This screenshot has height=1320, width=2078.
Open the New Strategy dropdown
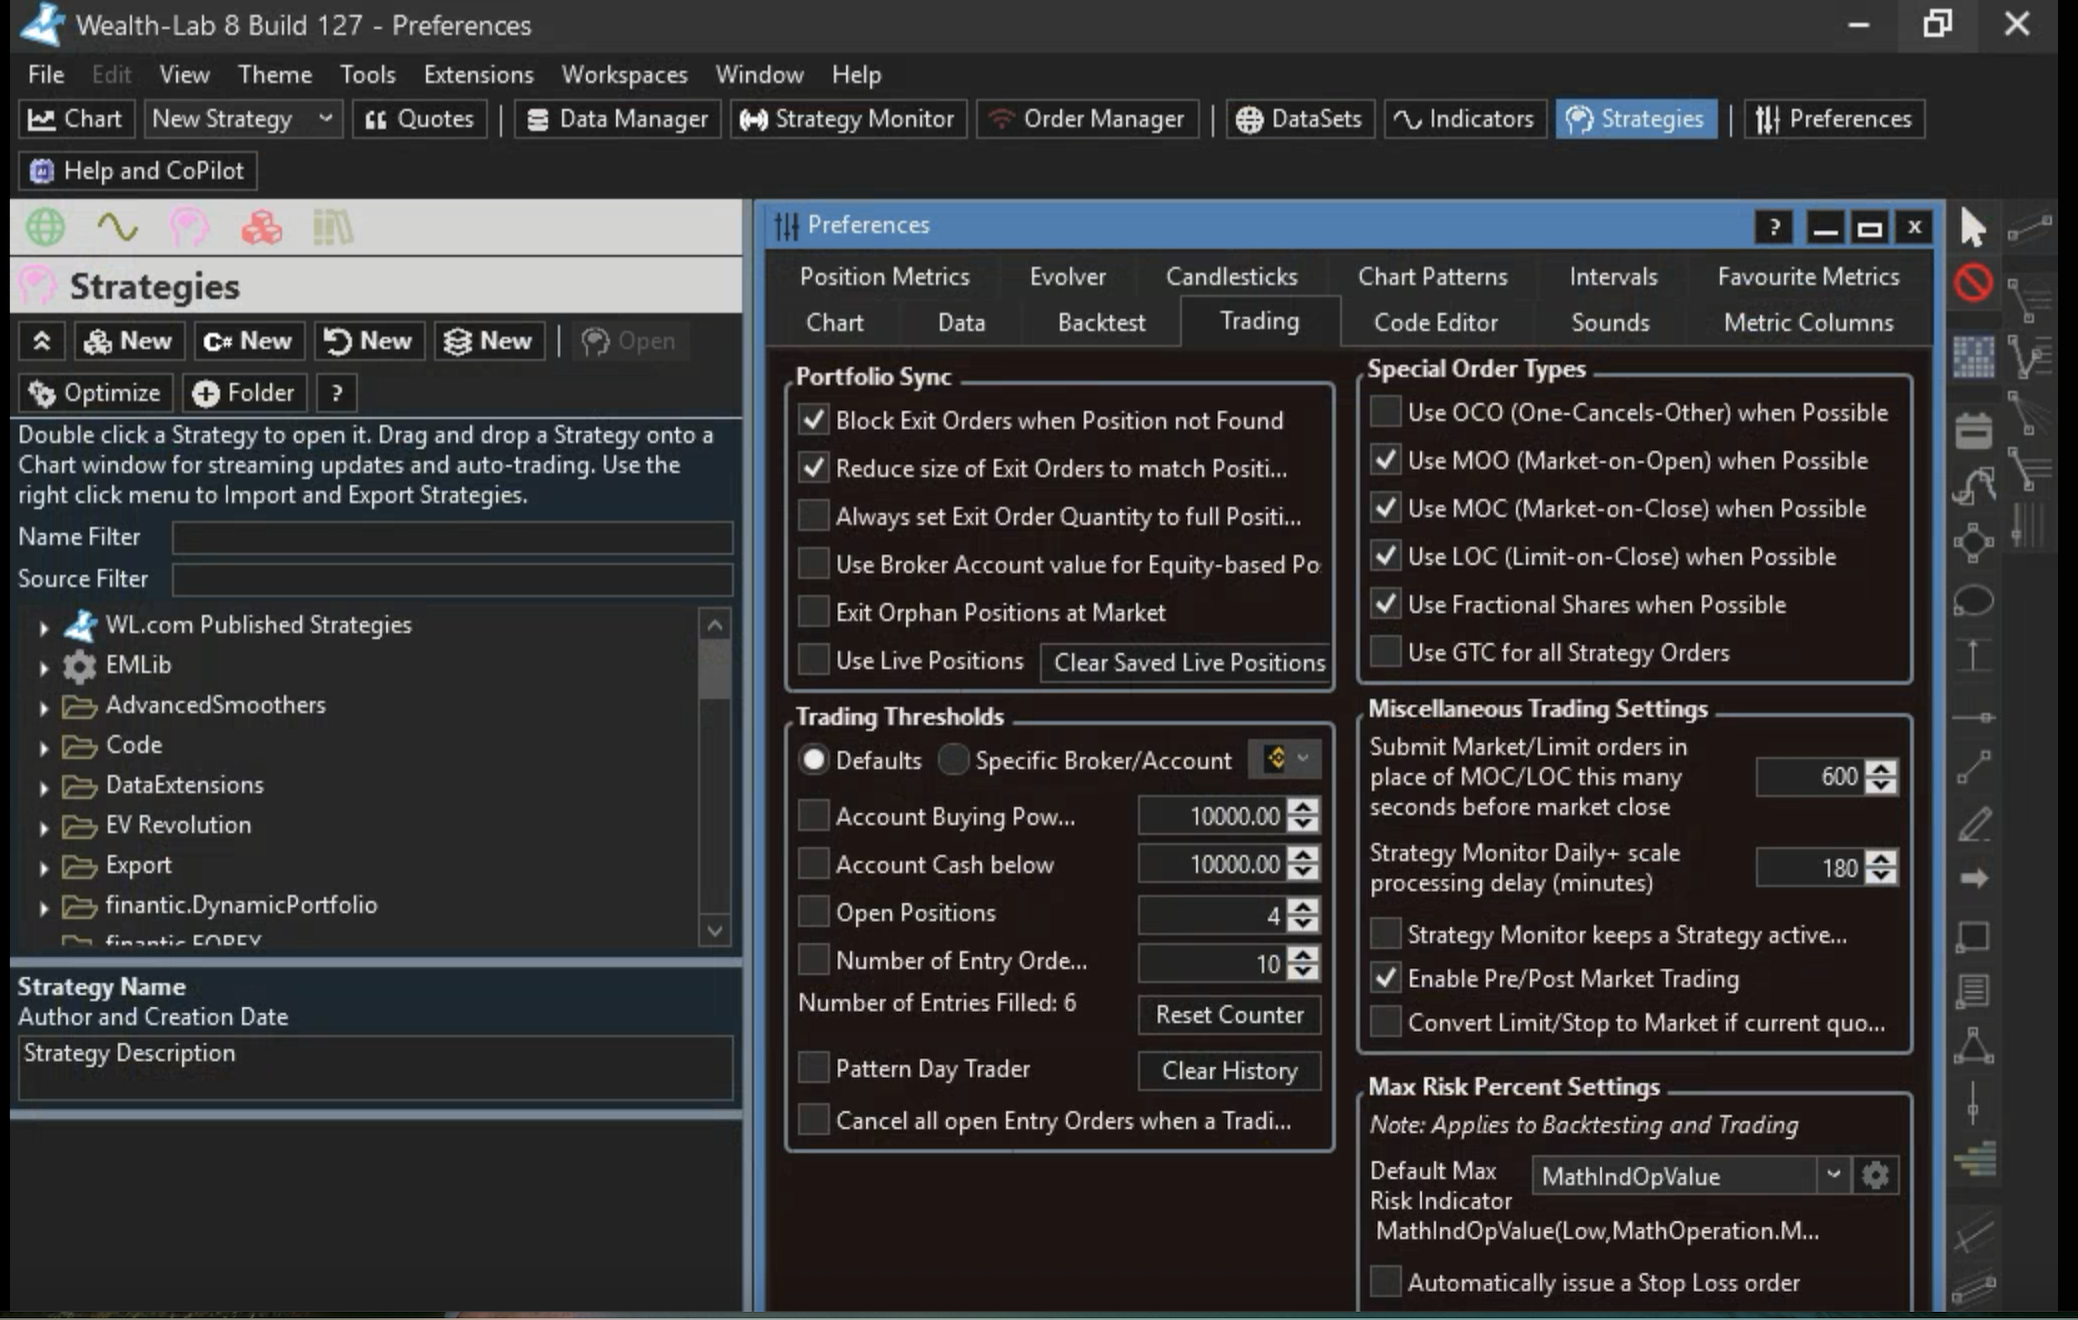point(325,119)
